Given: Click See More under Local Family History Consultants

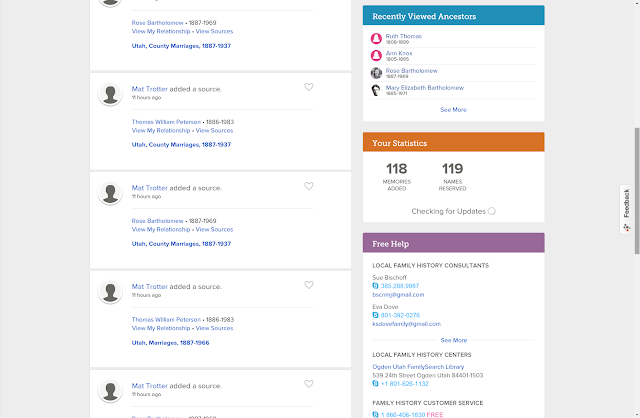Looking at the screenshot, I should 453,340.
